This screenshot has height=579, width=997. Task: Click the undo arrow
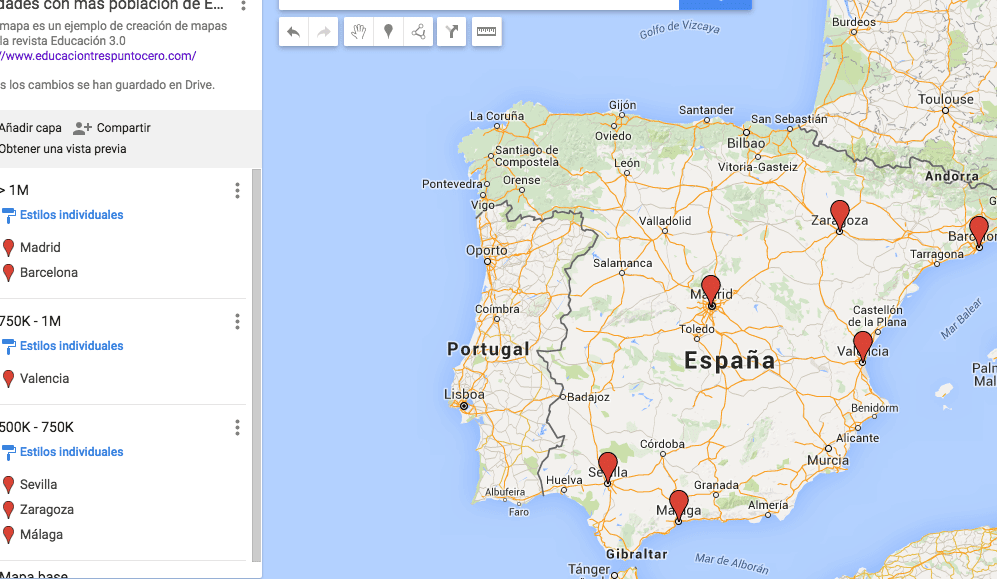pos(293,32)
